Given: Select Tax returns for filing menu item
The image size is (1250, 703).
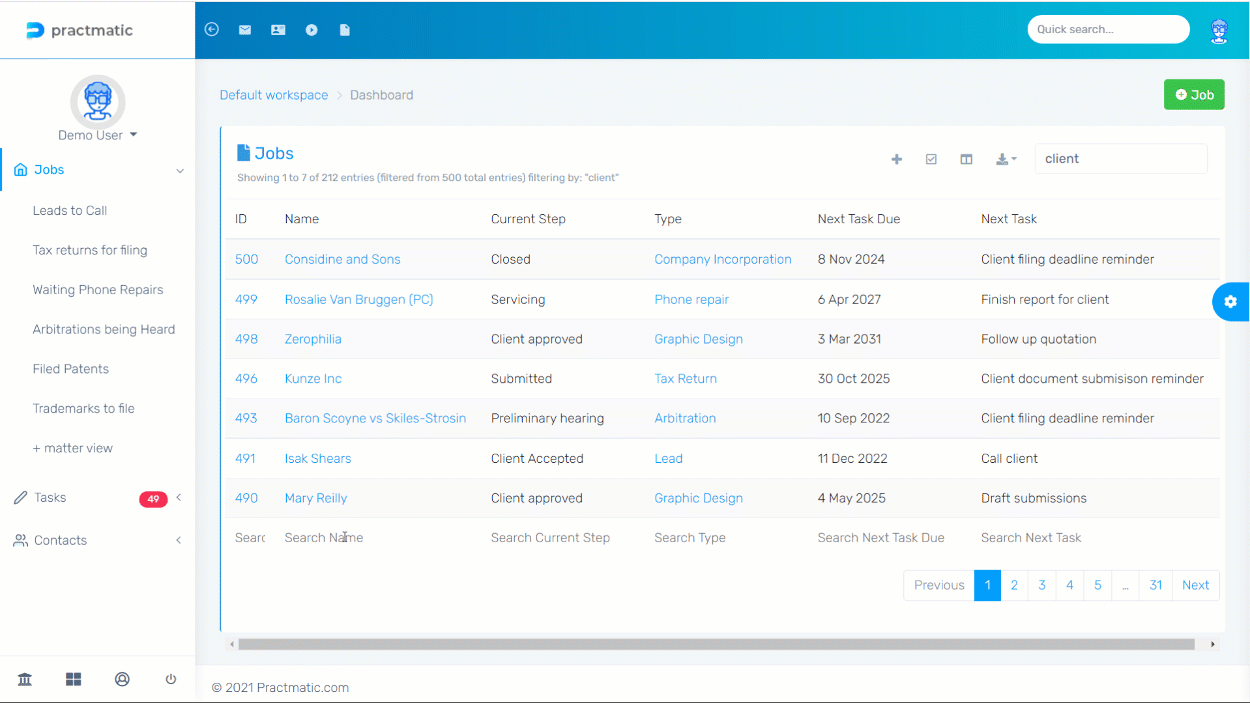Looking at the screenshot, I should [90, 250].
